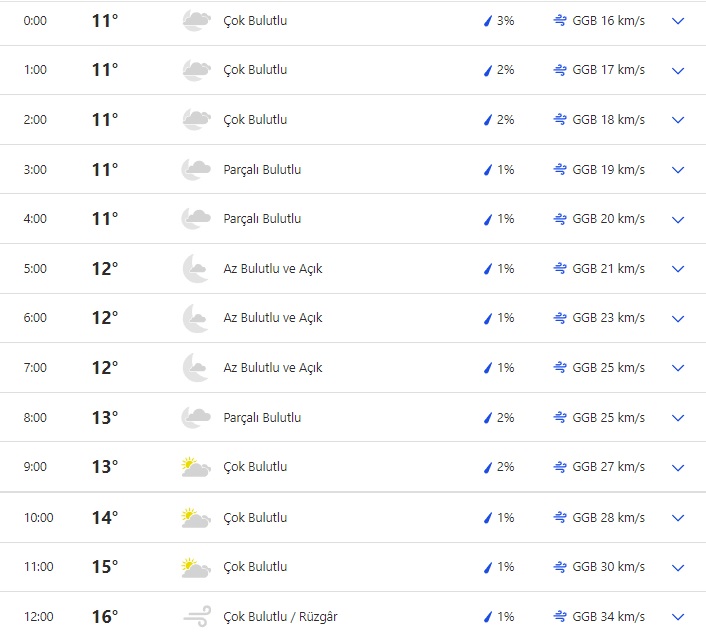Click the 14° temperature at 10:00
The image size is (706, 641).
105,517
